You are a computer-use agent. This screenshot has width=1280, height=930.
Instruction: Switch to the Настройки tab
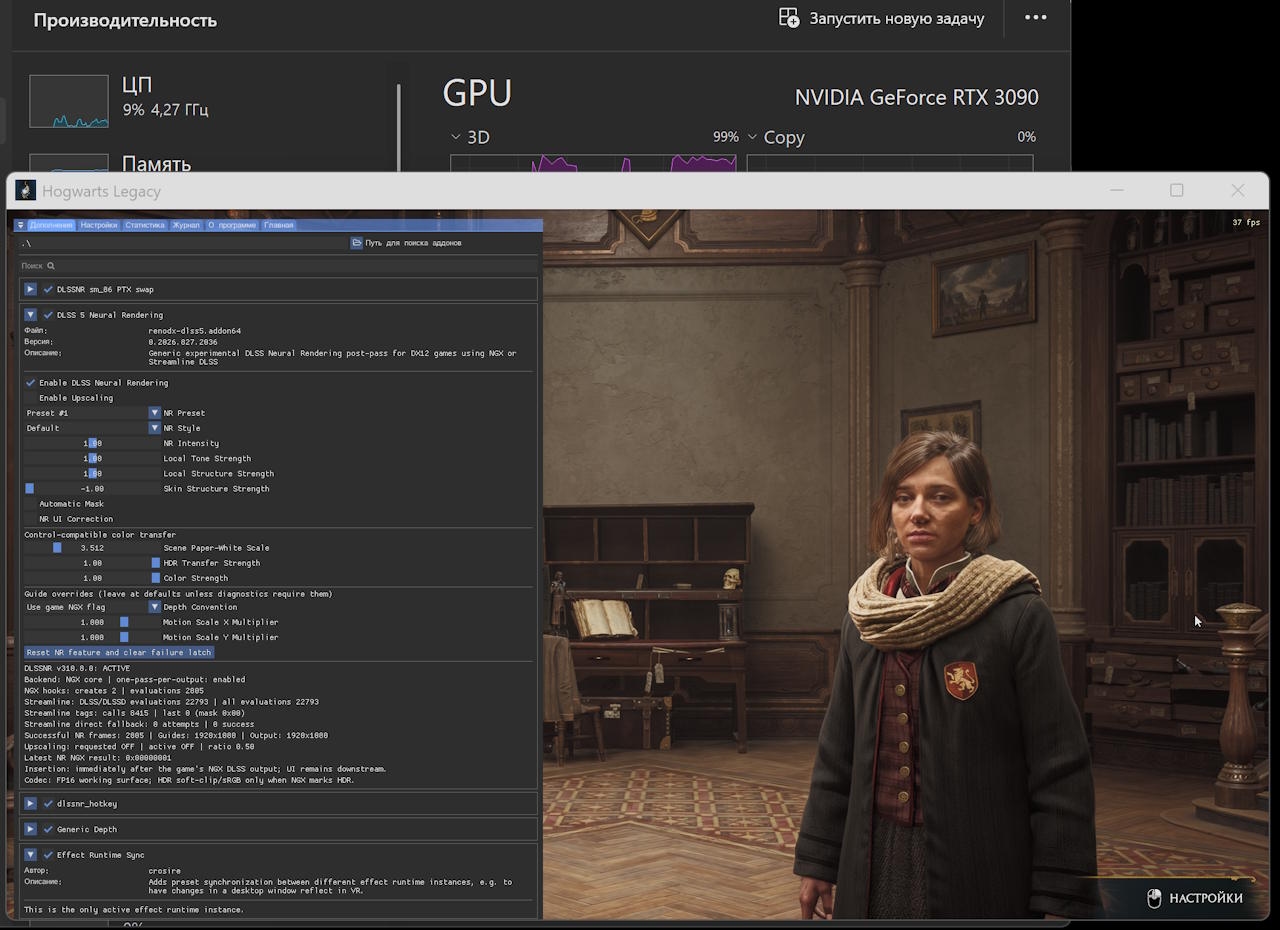[99, 225]
